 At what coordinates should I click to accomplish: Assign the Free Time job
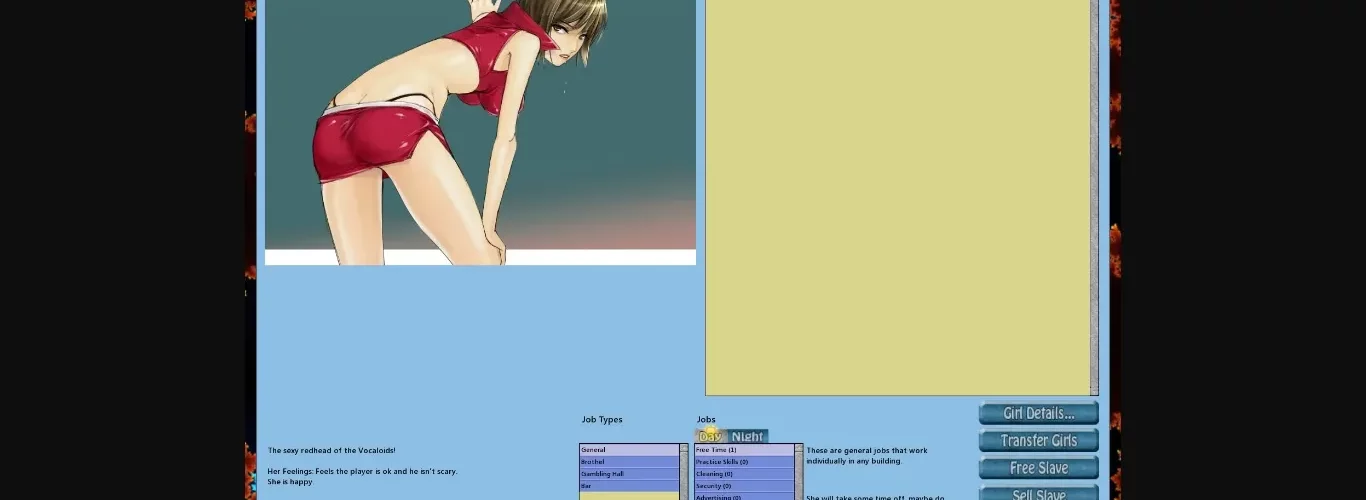[743, 450]
